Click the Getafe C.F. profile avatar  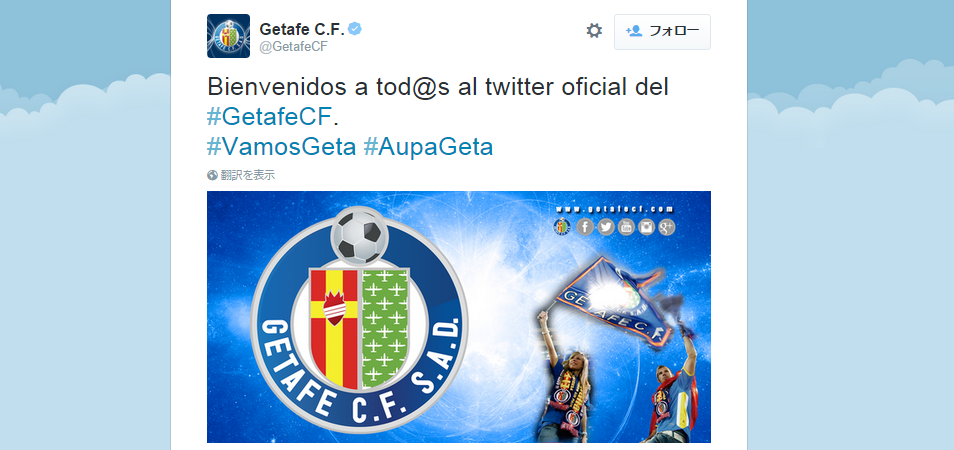click(228, 36)
